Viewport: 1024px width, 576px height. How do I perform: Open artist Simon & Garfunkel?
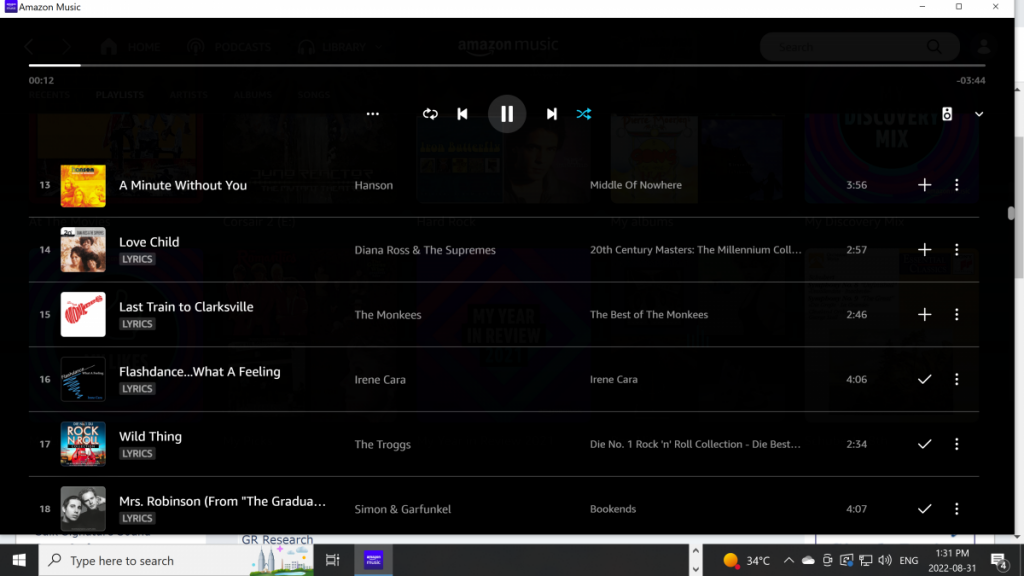[x=403, y=509]
